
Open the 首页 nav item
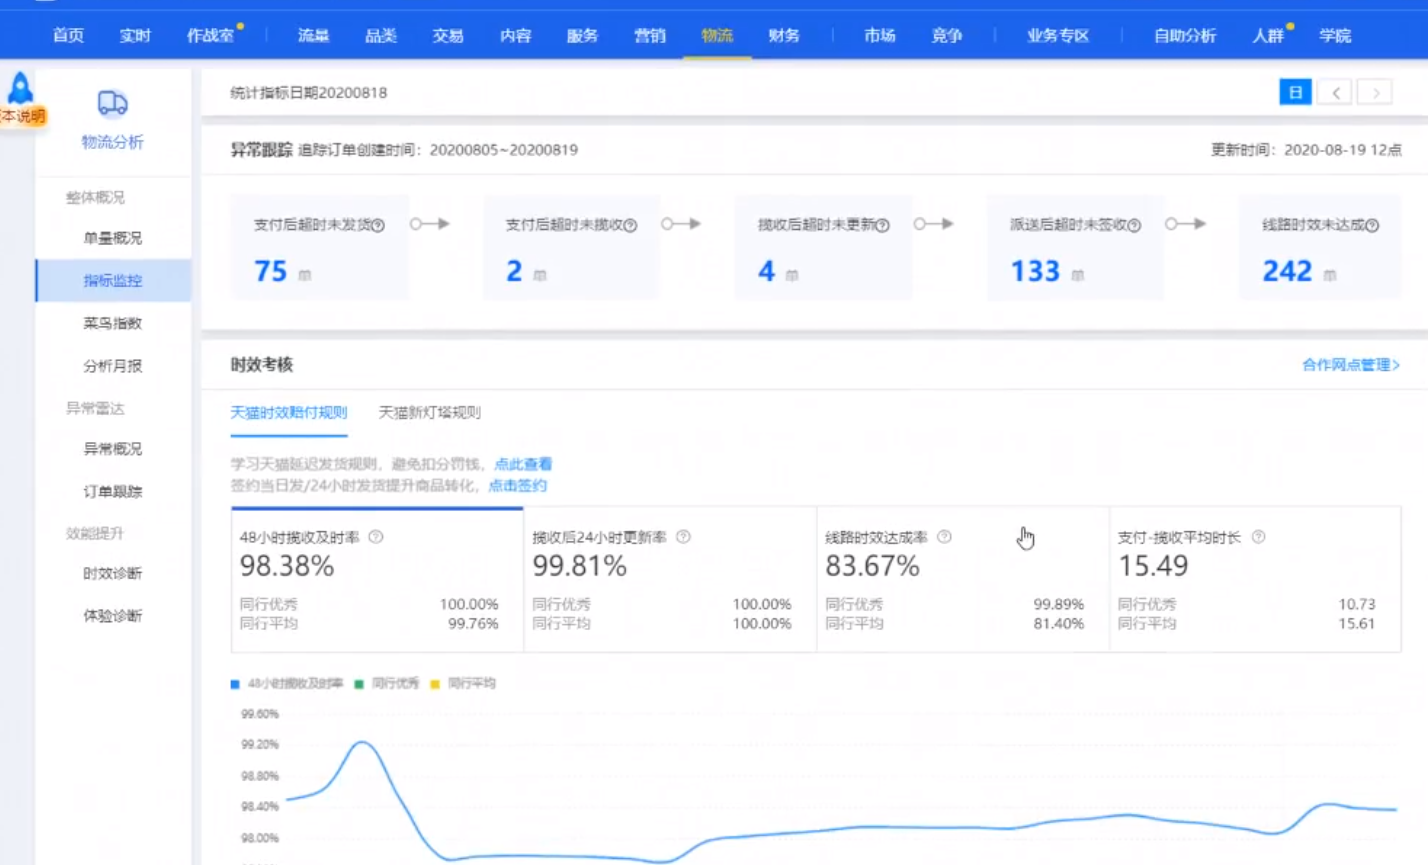click(x=68, y=36)
